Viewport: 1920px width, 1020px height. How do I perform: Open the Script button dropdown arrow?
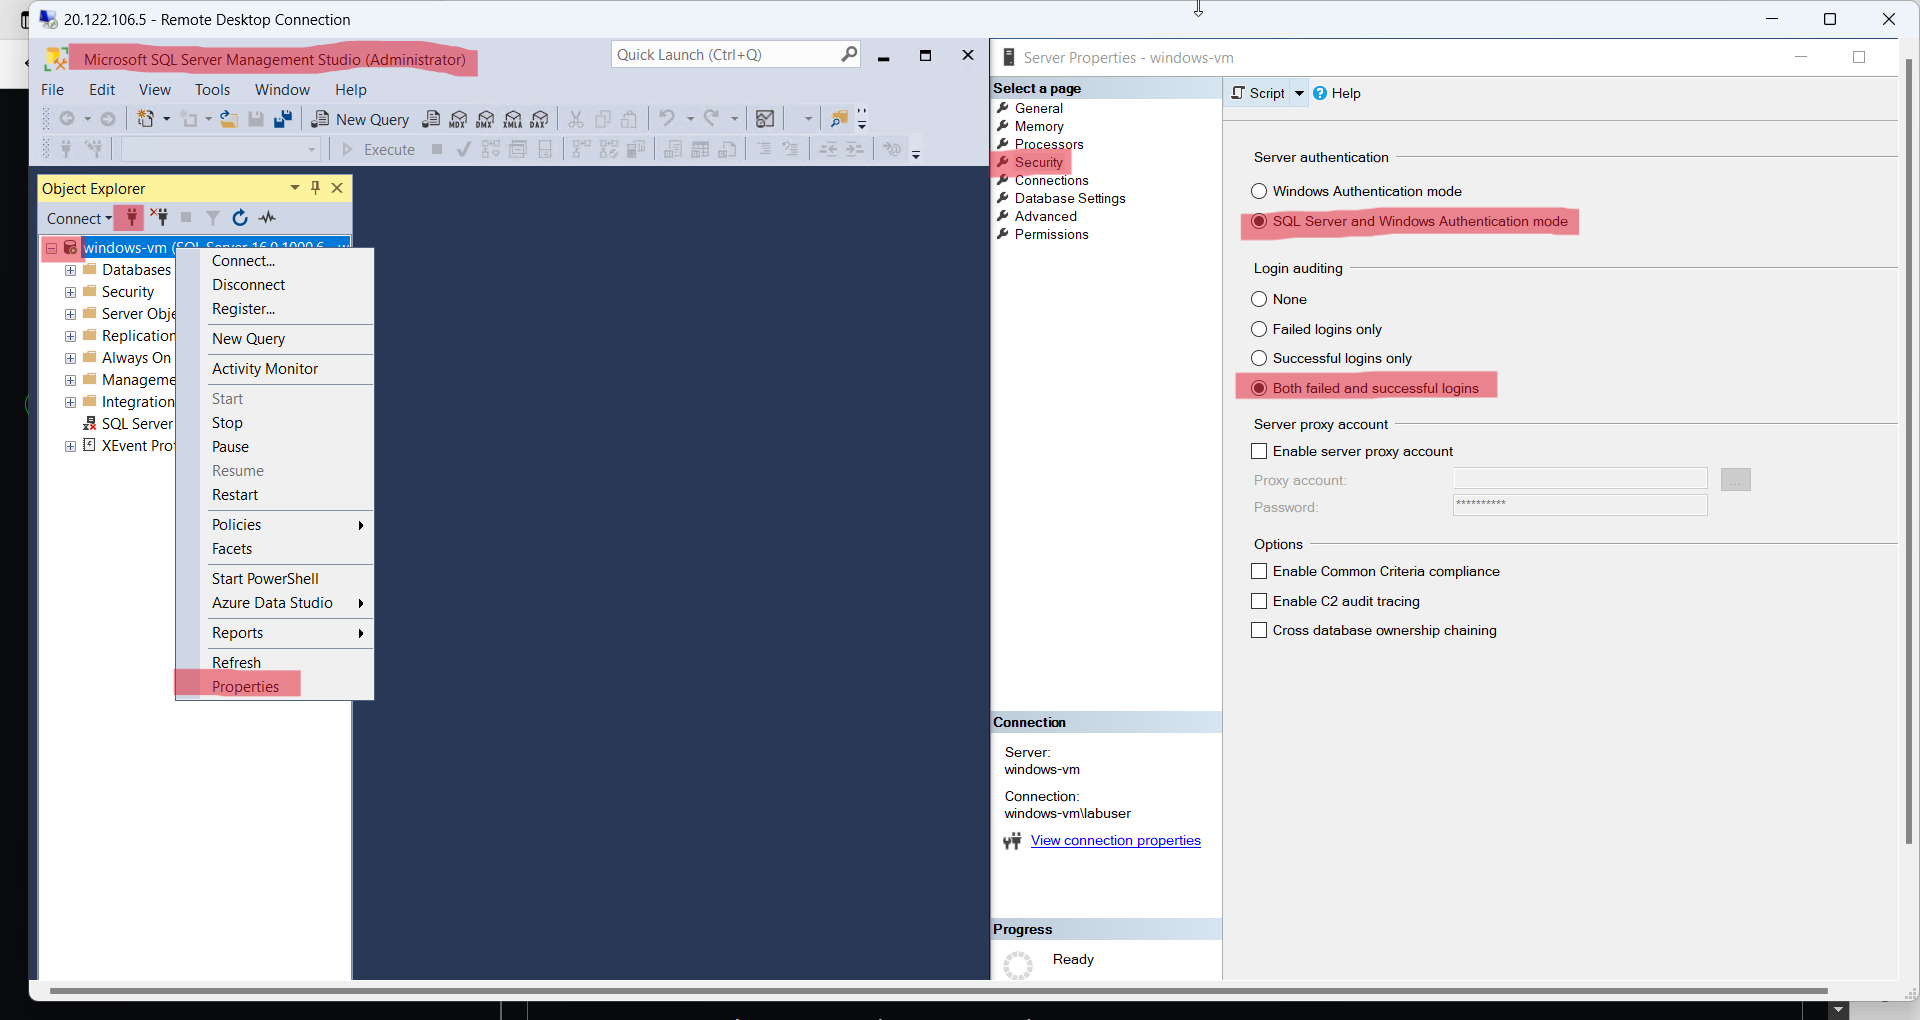click(x=1299, y=92)
